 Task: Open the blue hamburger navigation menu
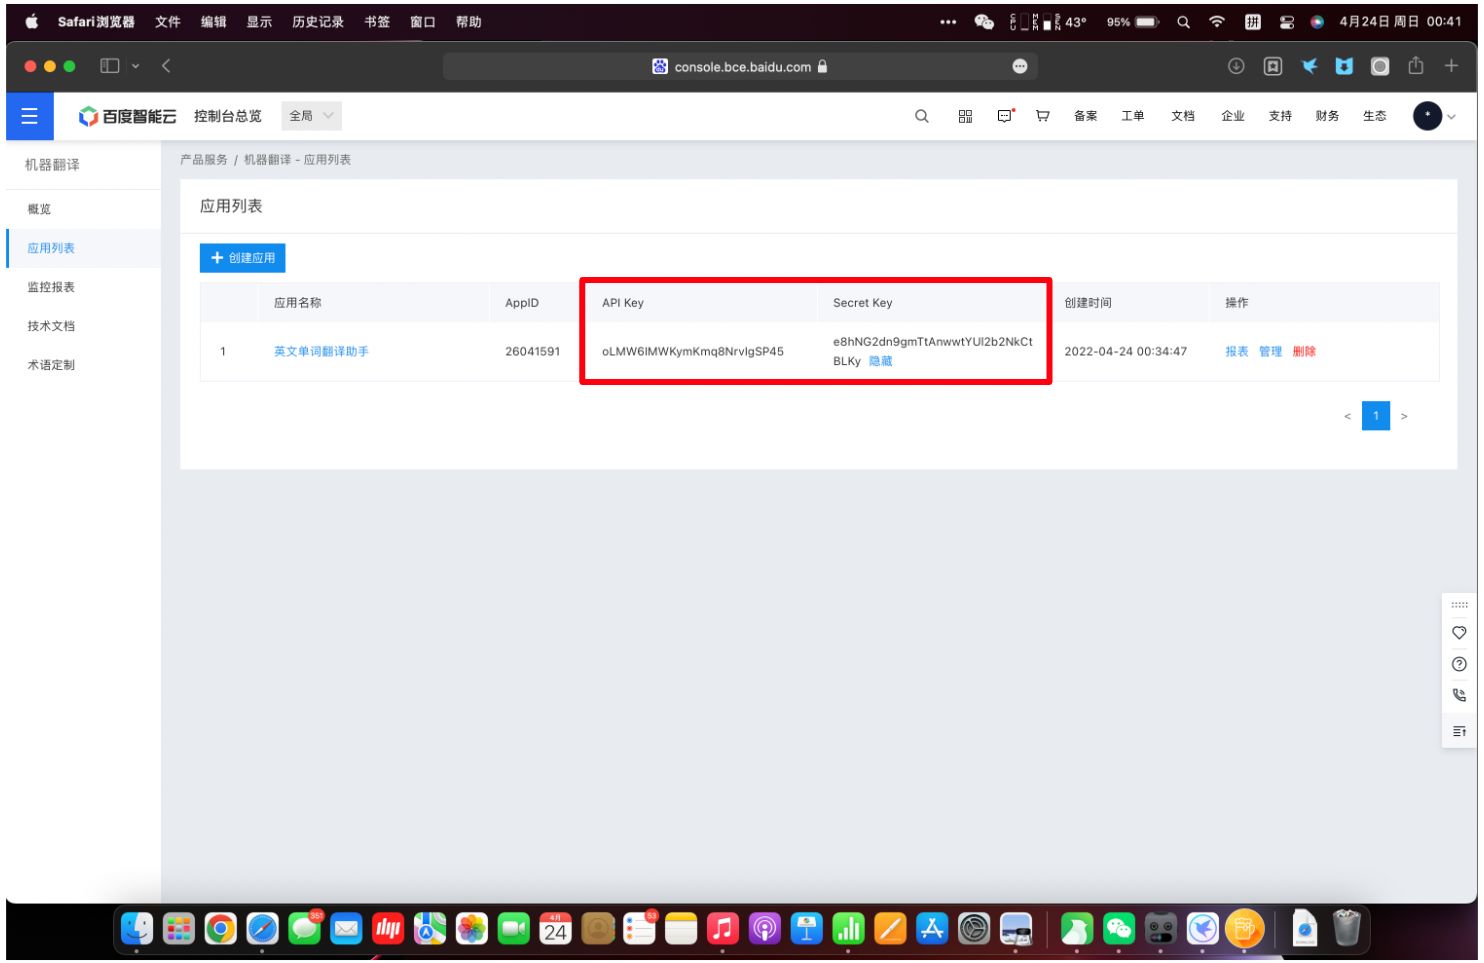(29, 116)
